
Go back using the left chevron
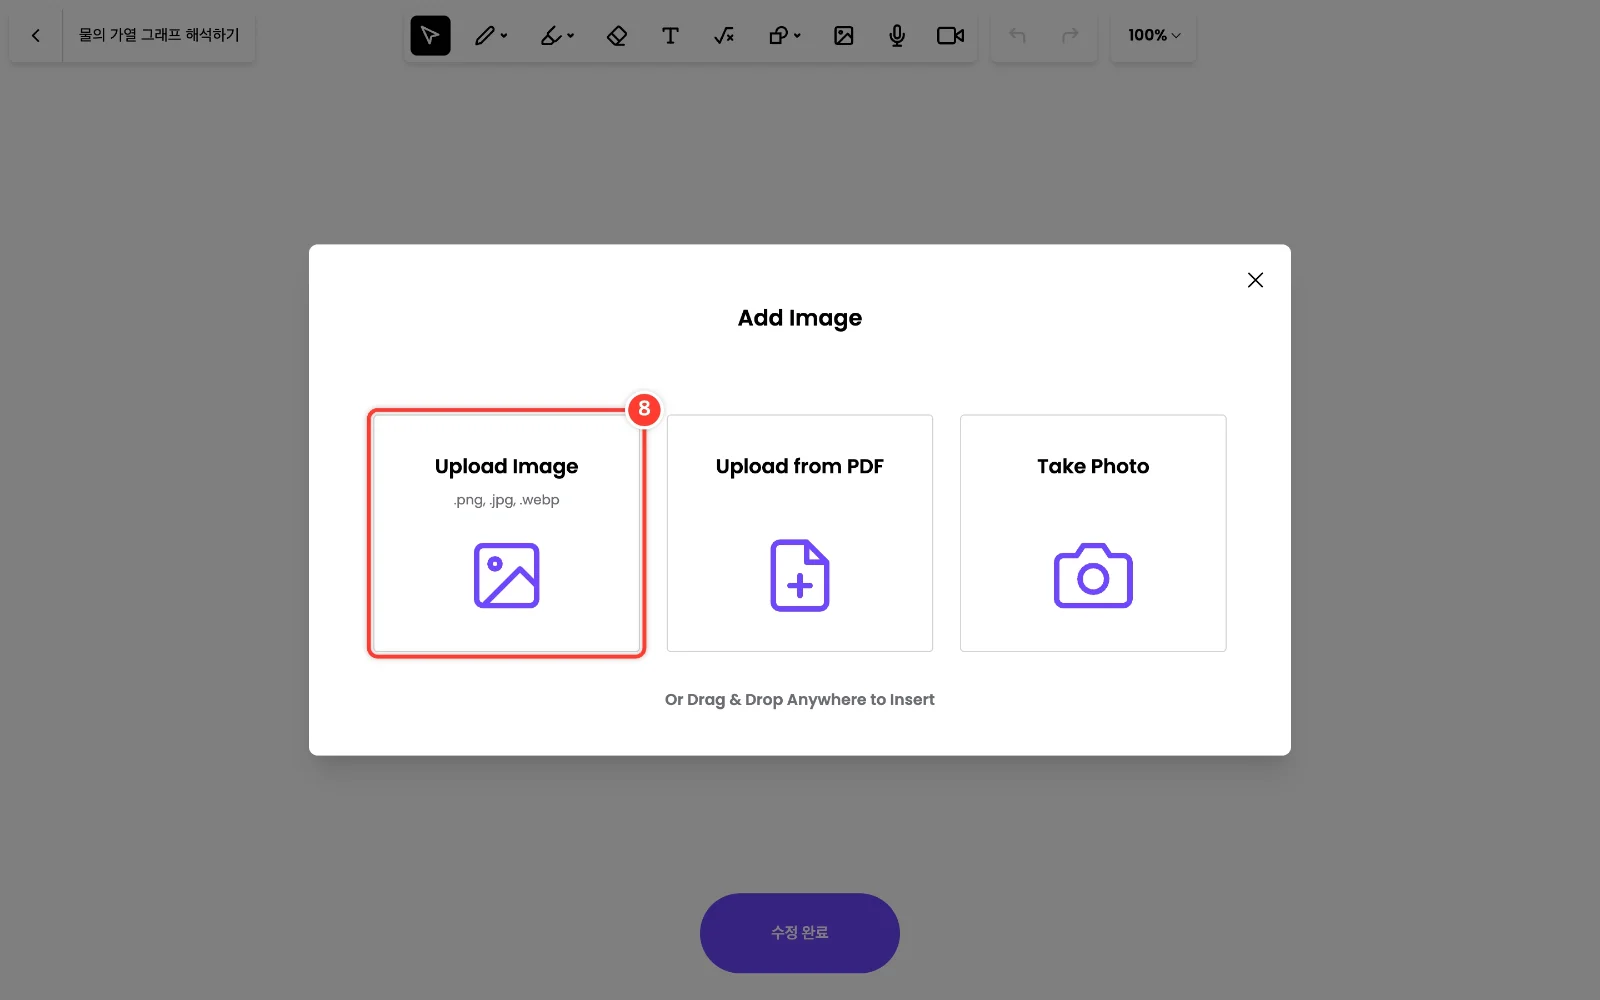[x=36, y=36]
